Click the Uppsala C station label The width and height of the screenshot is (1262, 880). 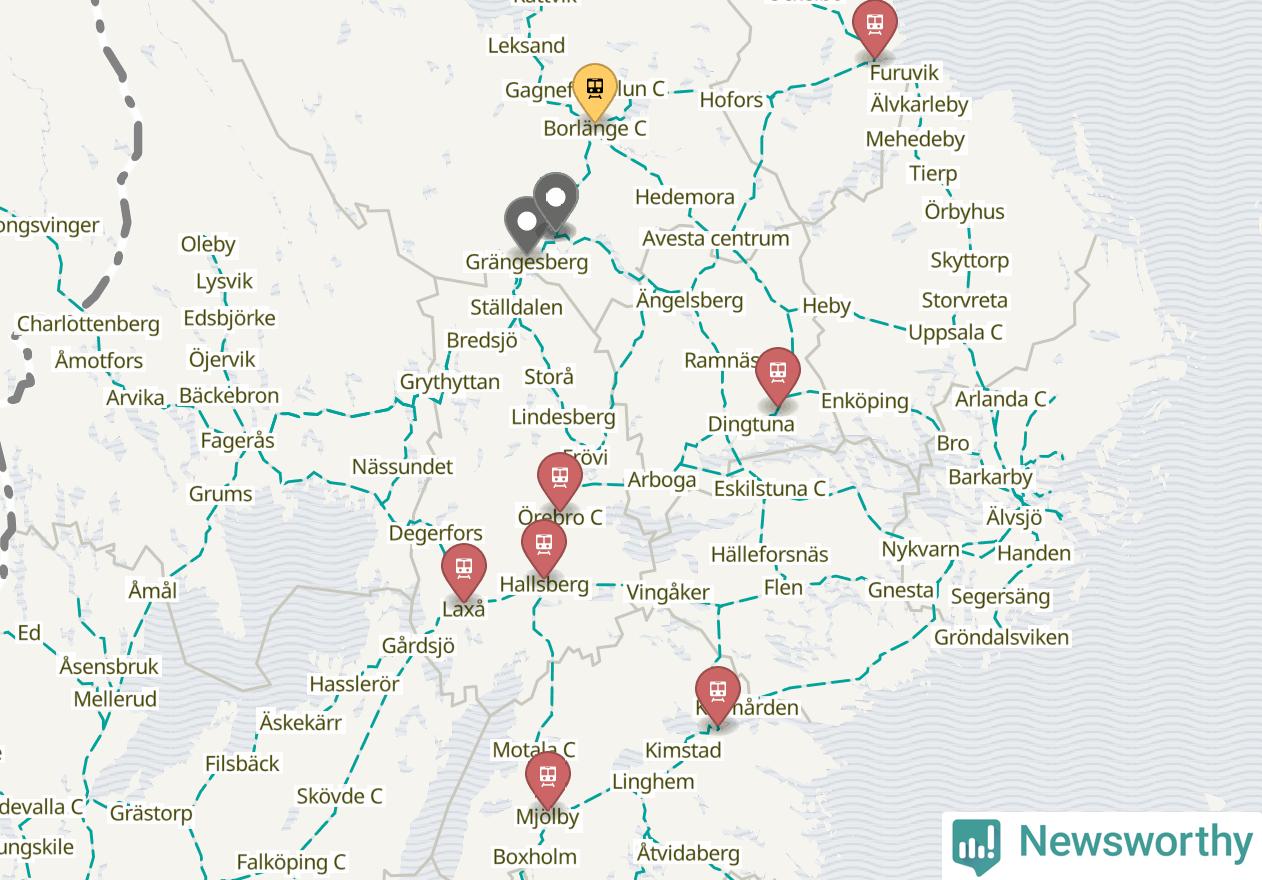pyautogui.click(x=955, y=332)
